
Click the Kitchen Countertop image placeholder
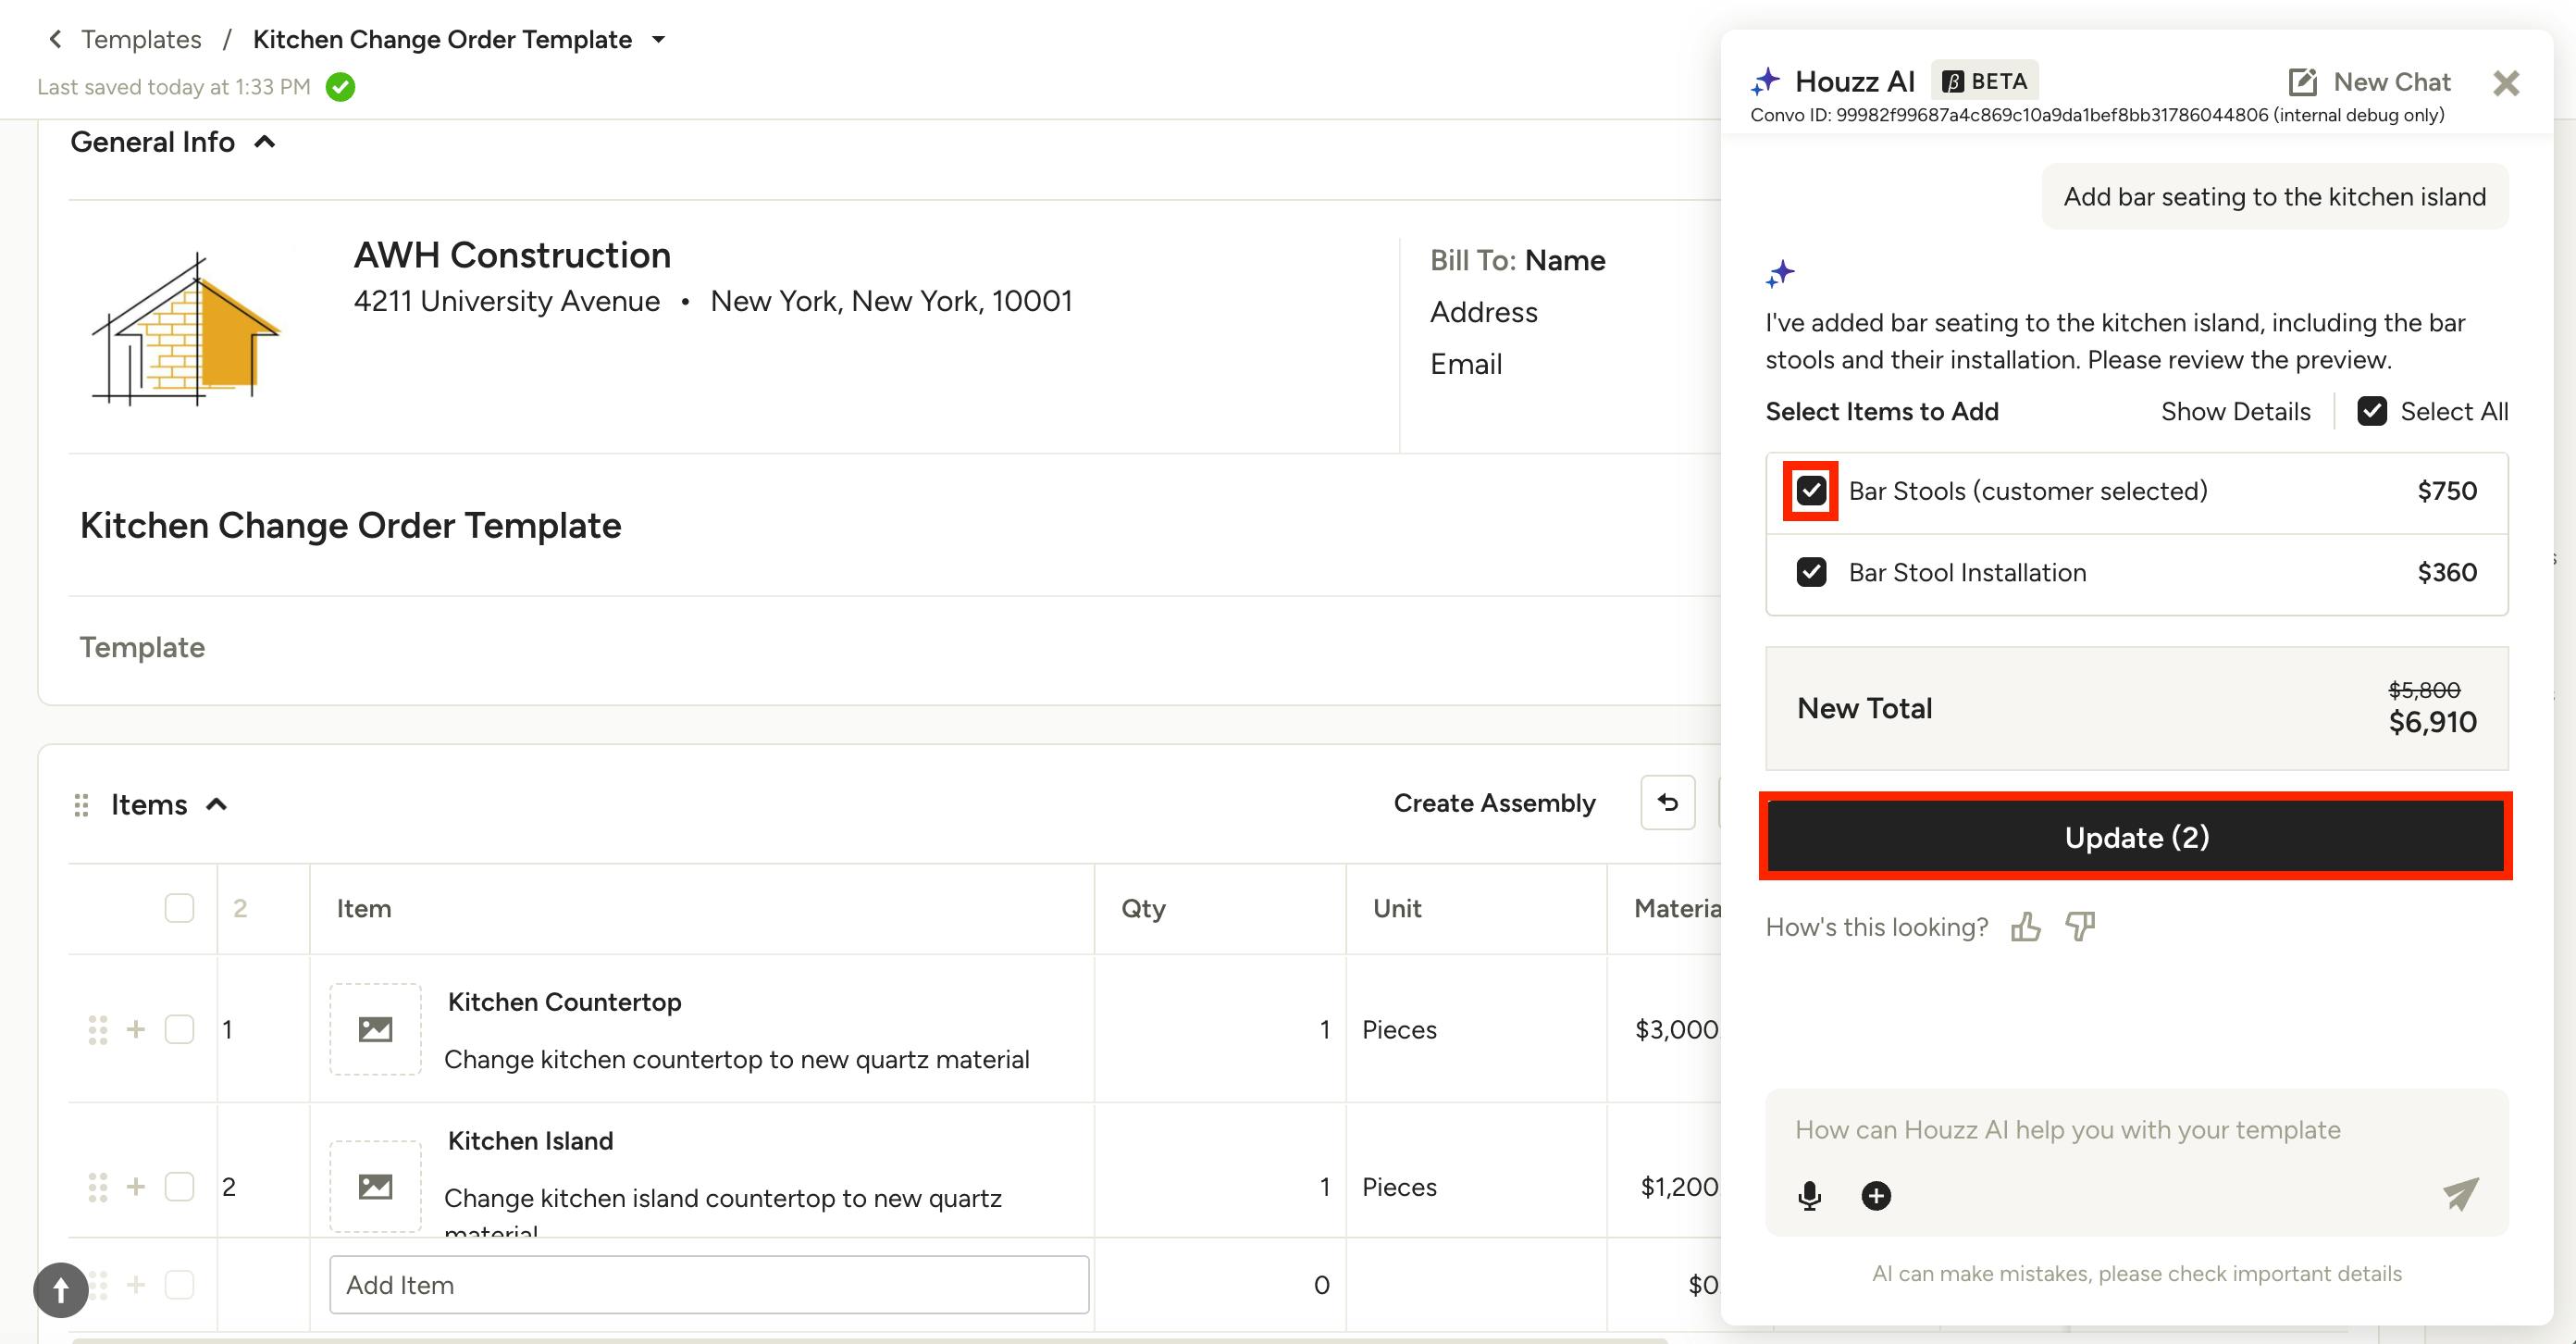click(375, 1029)
